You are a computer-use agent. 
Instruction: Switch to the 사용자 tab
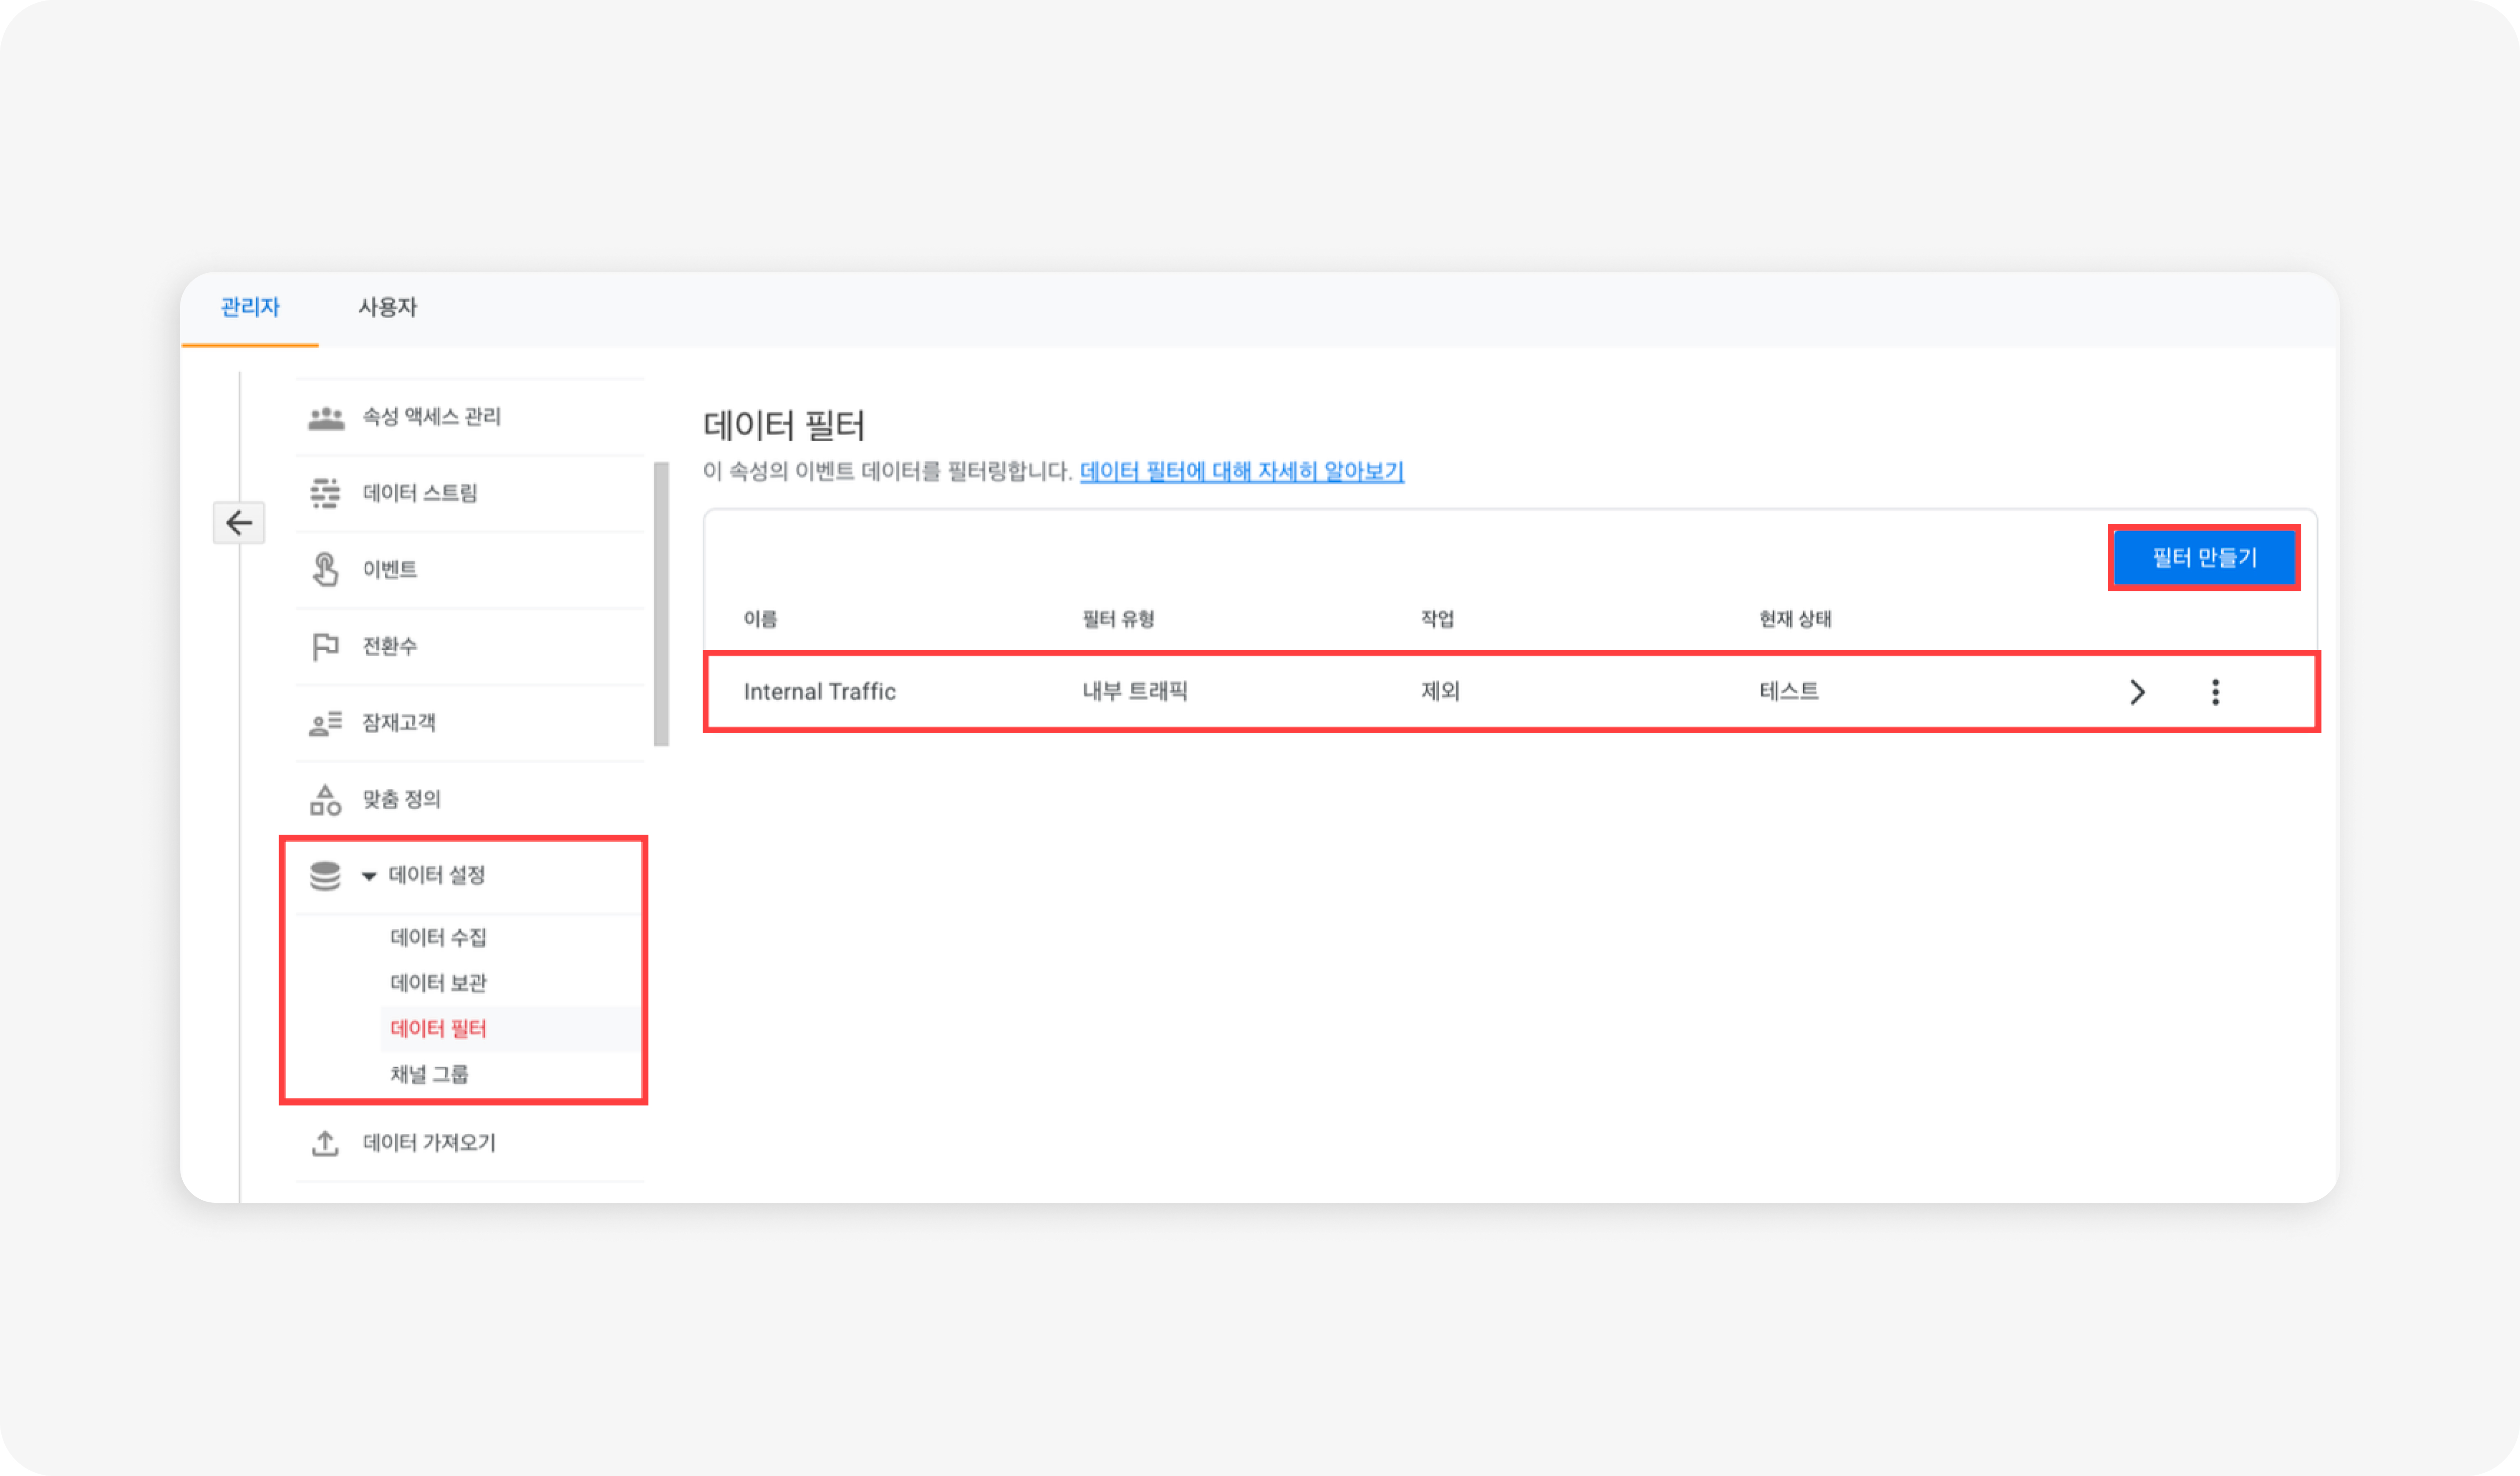pos(388,307)
